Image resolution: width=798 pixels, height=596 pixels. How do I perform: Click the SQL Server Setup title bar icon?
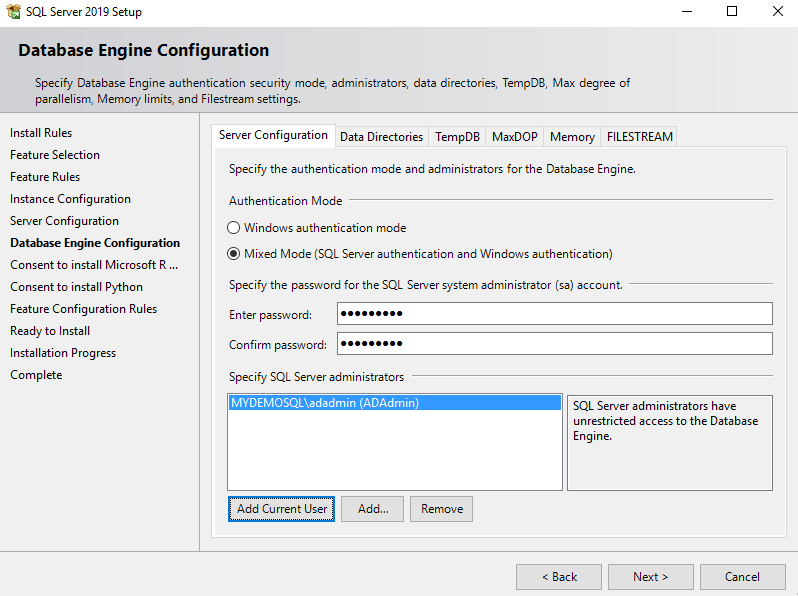(x=13, y=12)
